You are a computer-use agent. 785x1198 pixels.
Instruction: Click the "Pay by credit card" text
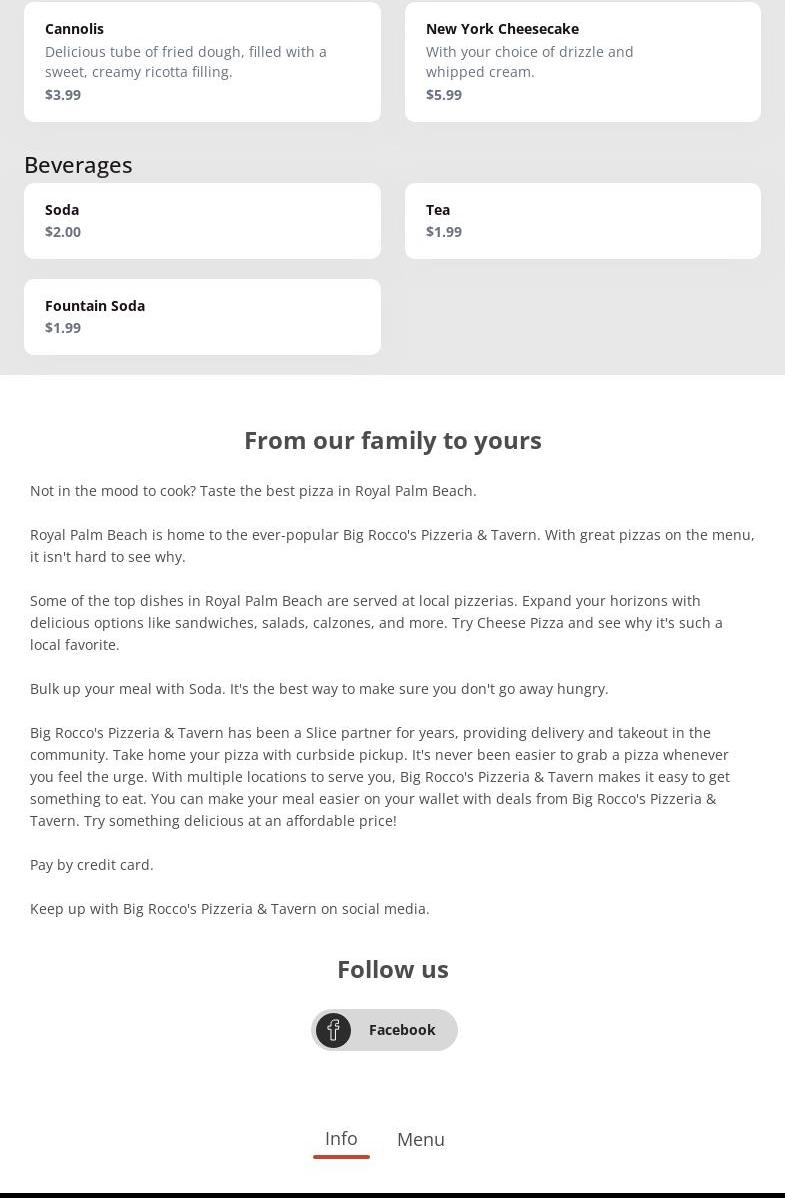coord(92,865)
